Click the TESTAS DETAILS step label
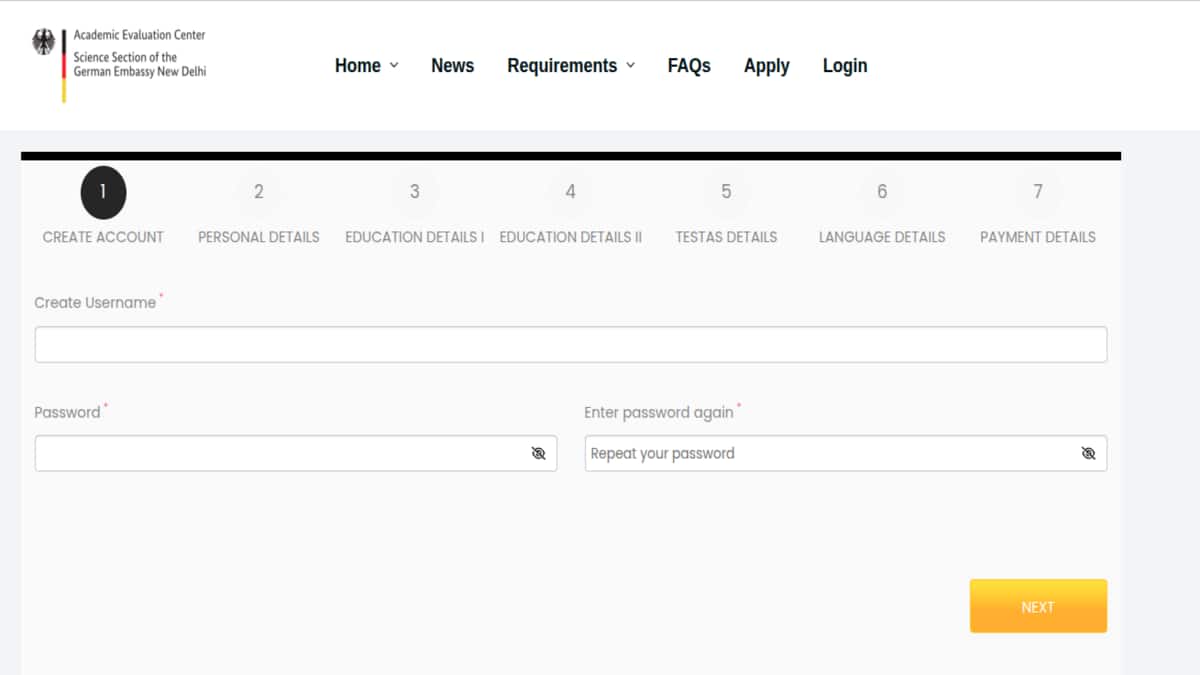Screen dimensions: 1200x675 pyautogui.click(x=726, y=237)
